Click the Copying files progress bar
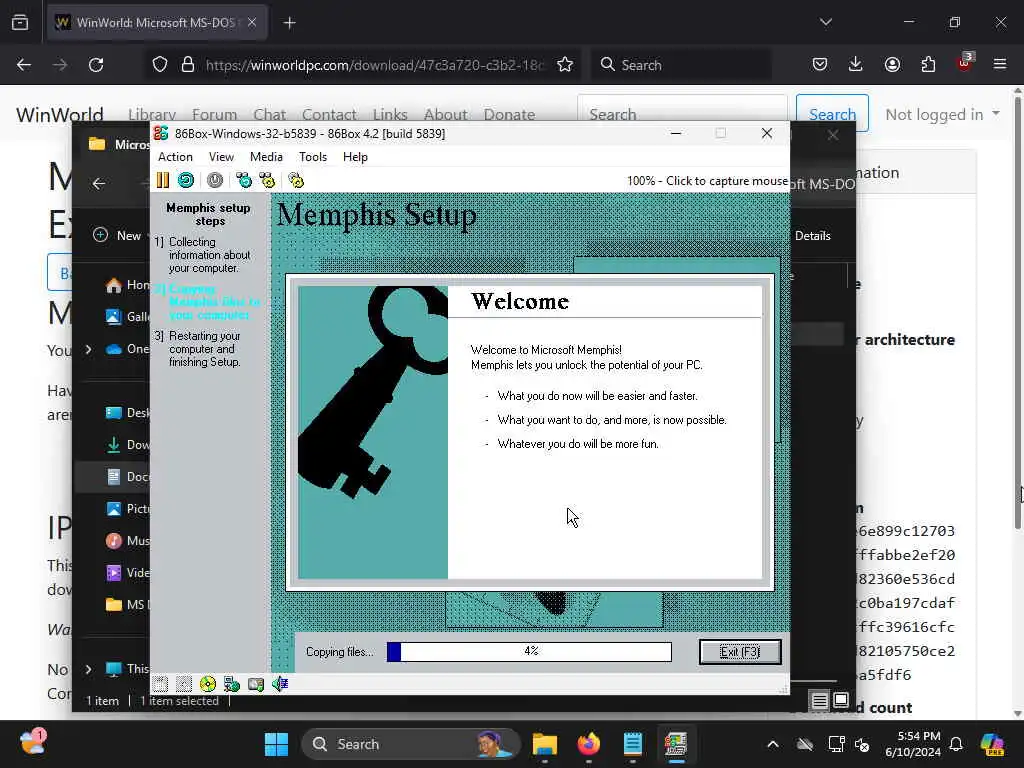The height and width of the screenshot is (768, 1024). coord(529,652)
